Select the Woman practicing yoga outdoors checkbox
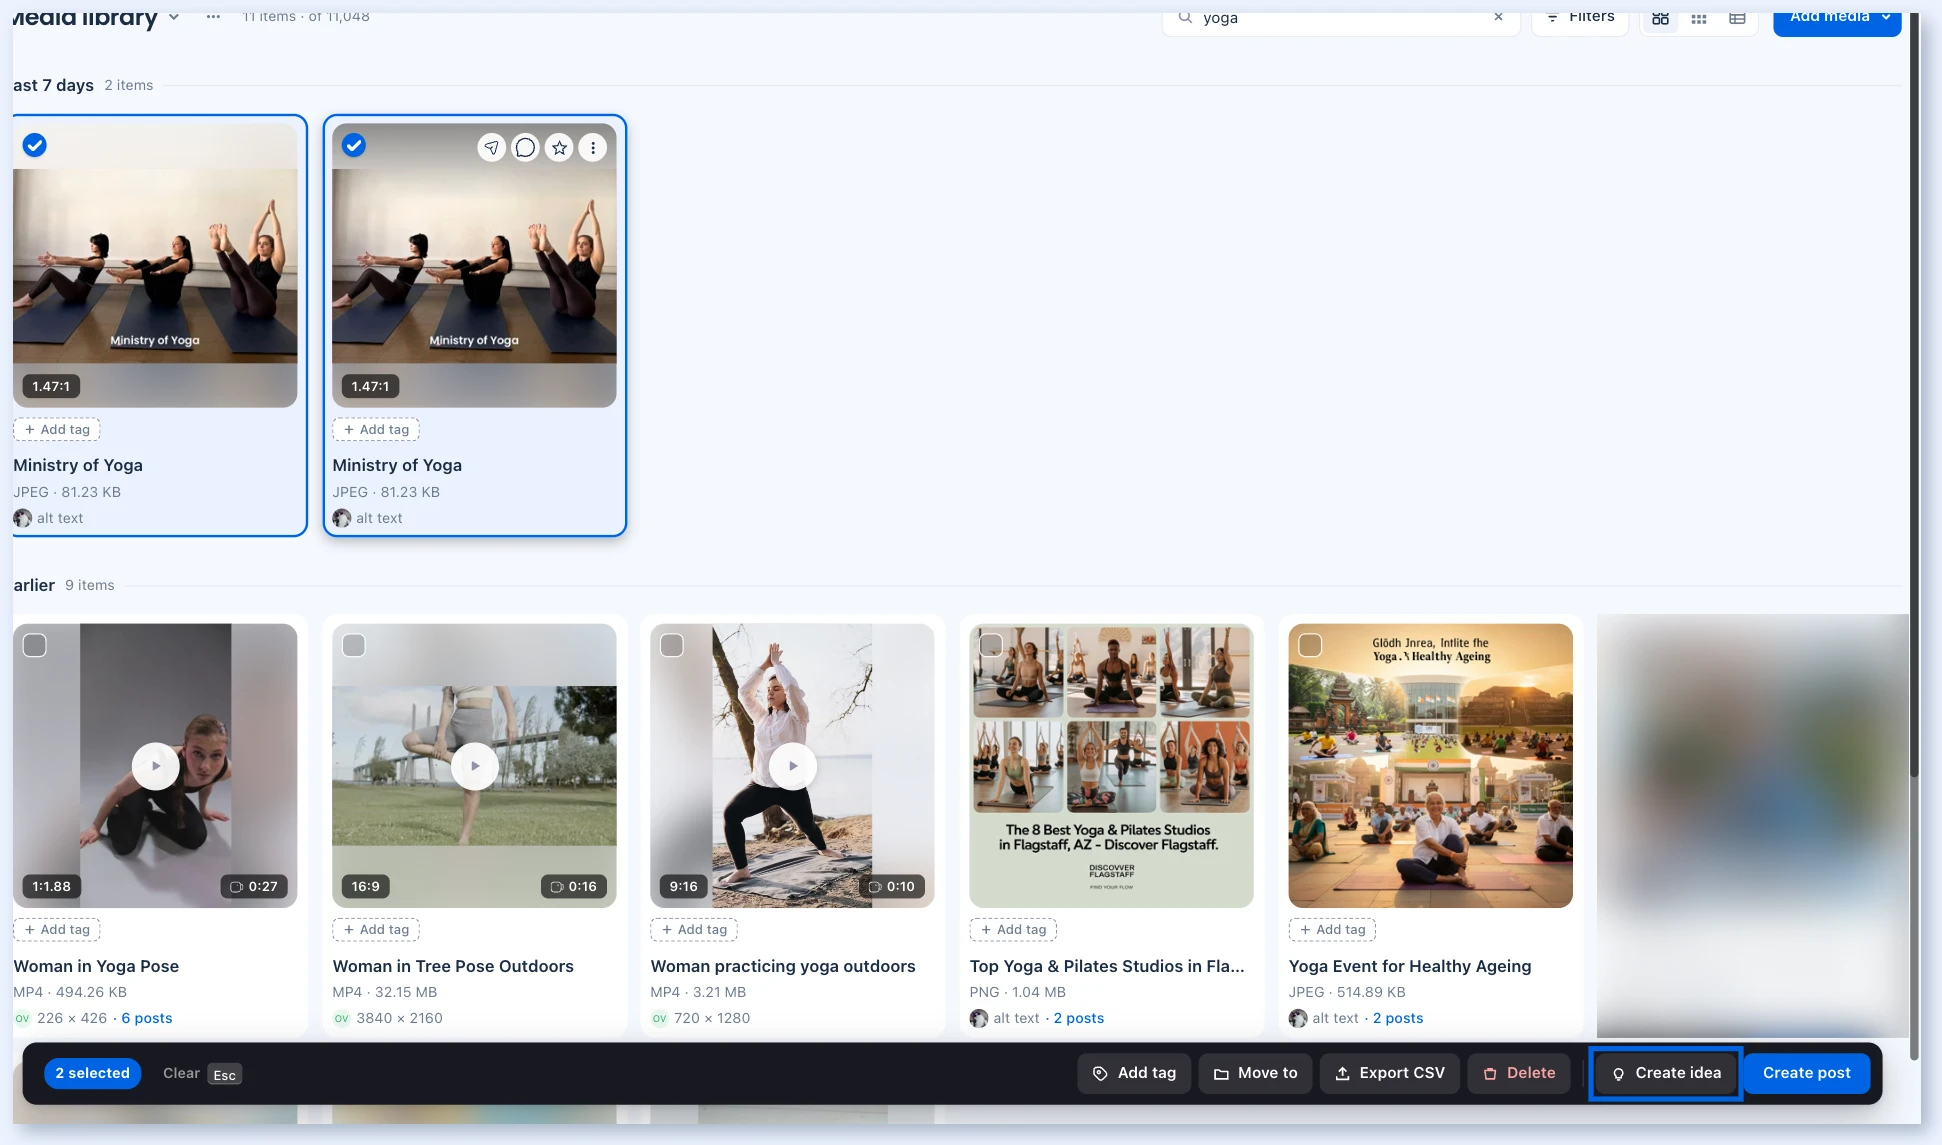 (x=672, y=645)
